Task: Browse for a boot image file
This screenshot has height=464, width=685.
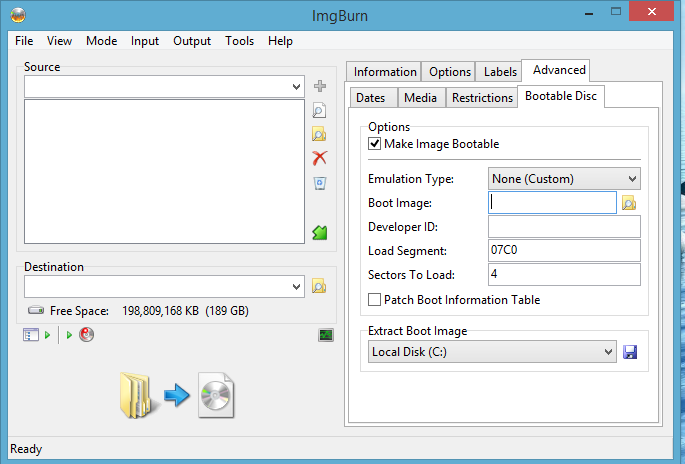Action: (629, 203)
